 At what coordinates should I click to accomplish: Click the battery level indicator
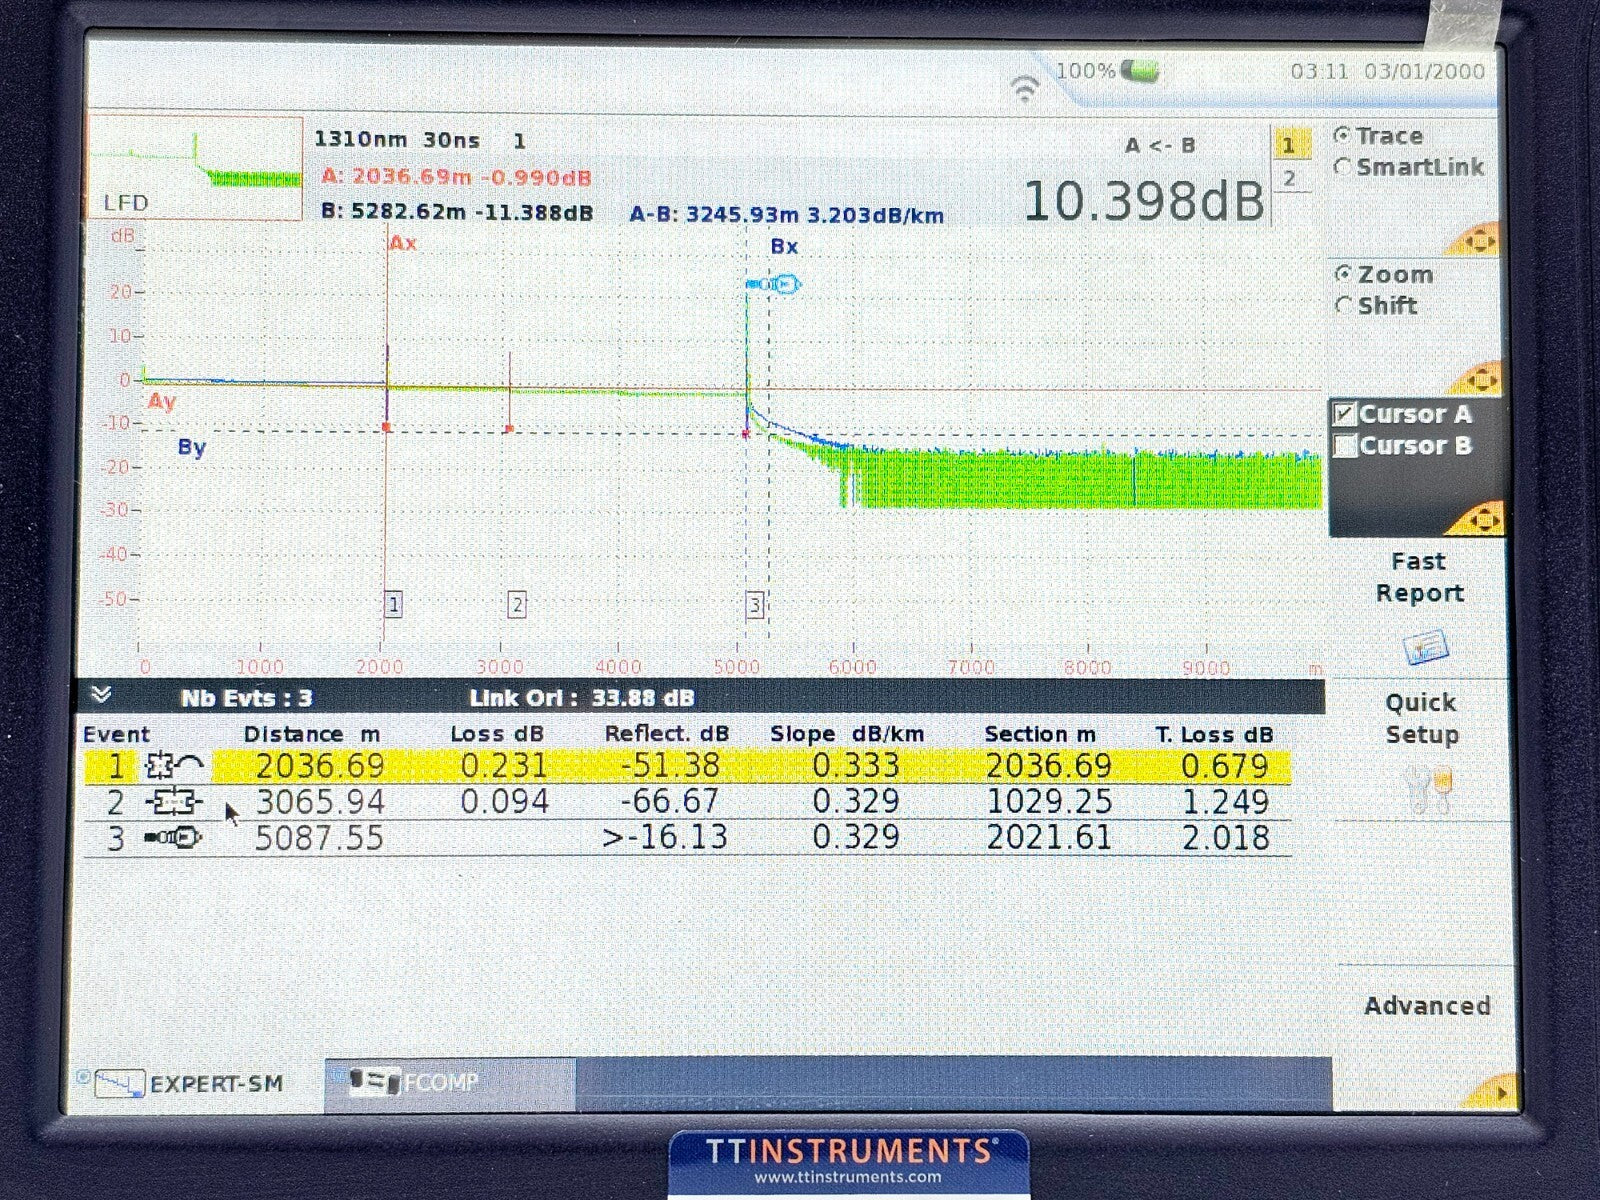coord(1139,71)
